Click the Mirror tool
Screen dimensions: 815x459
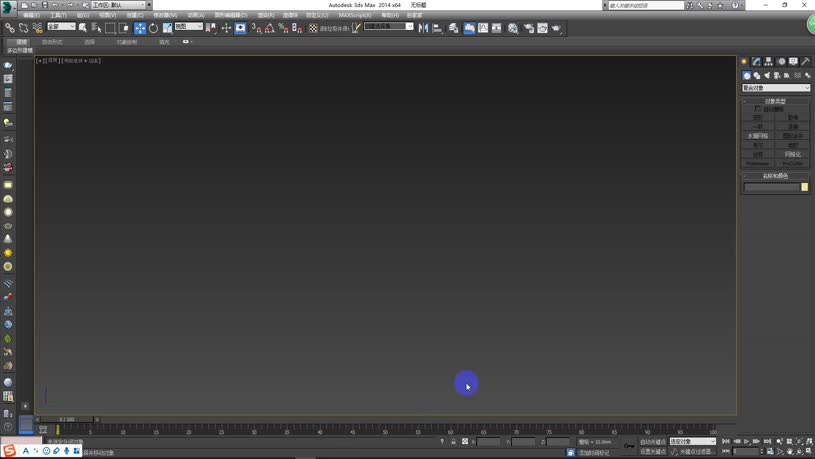tap(424, 28)
